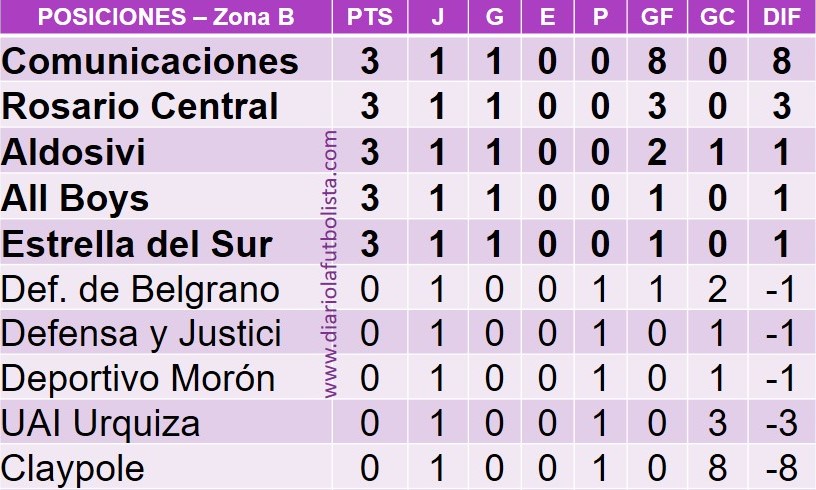Select the Comunicaciones team name
The image size is (816, 490).
tap(150, 61)
